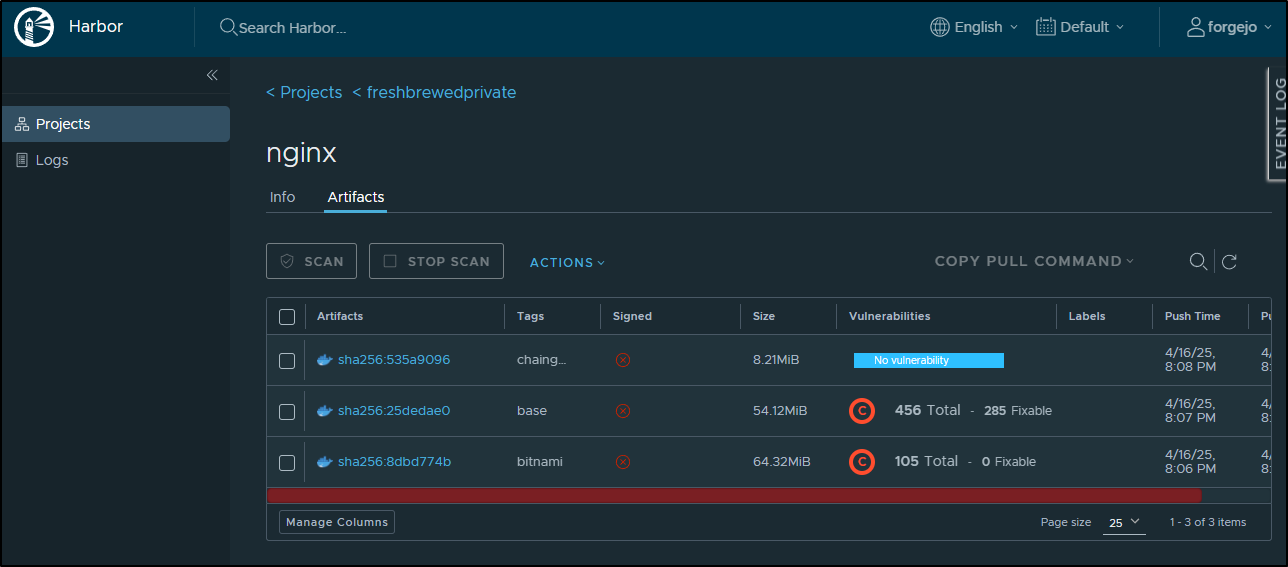
Task: Open artifact sha256:8dbd774b
Action: (x=394, y=462)
